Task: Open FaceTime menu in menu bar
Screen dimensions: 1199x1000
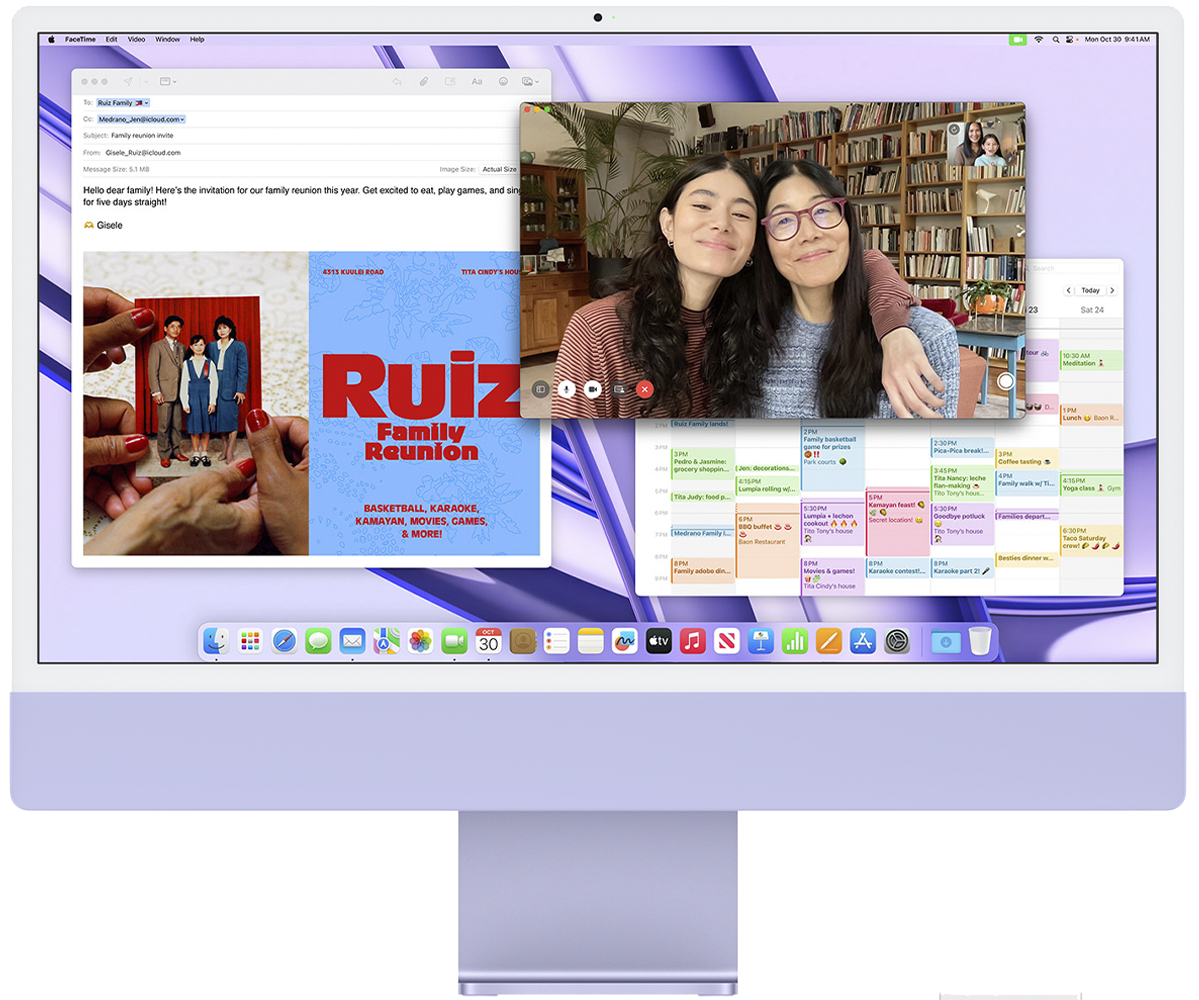Action: point(80,39)
